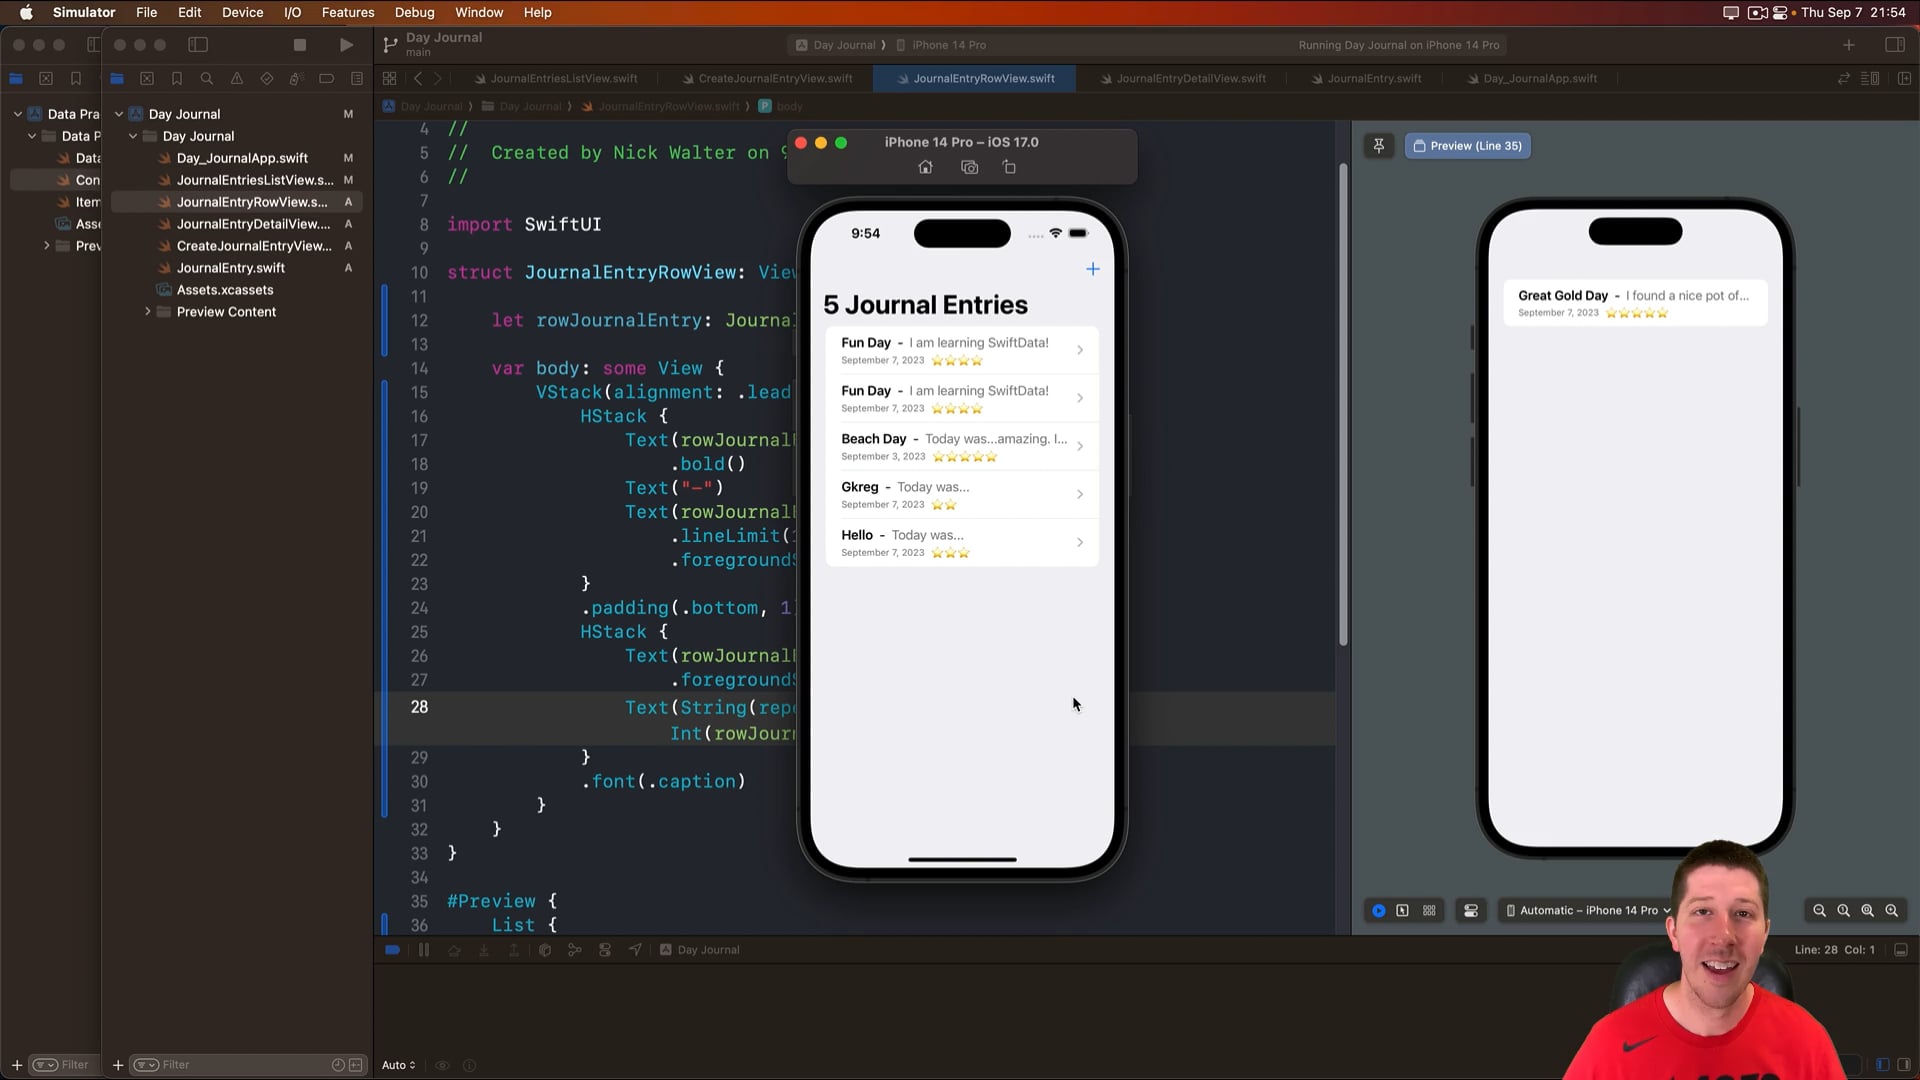Switch to CreateJournalEntryView.swift tab
The width and height of the screenshot is (1920, 1080).
point(767,79)
